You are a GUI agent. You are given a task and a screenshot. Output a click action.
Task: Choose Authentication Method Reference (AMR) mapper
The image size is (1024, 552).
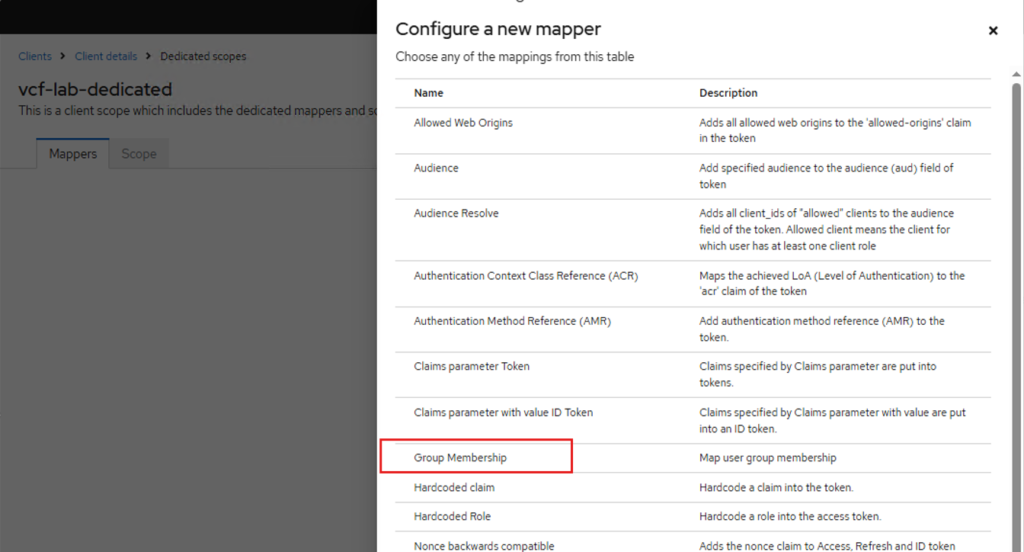(x=513, y=321)
